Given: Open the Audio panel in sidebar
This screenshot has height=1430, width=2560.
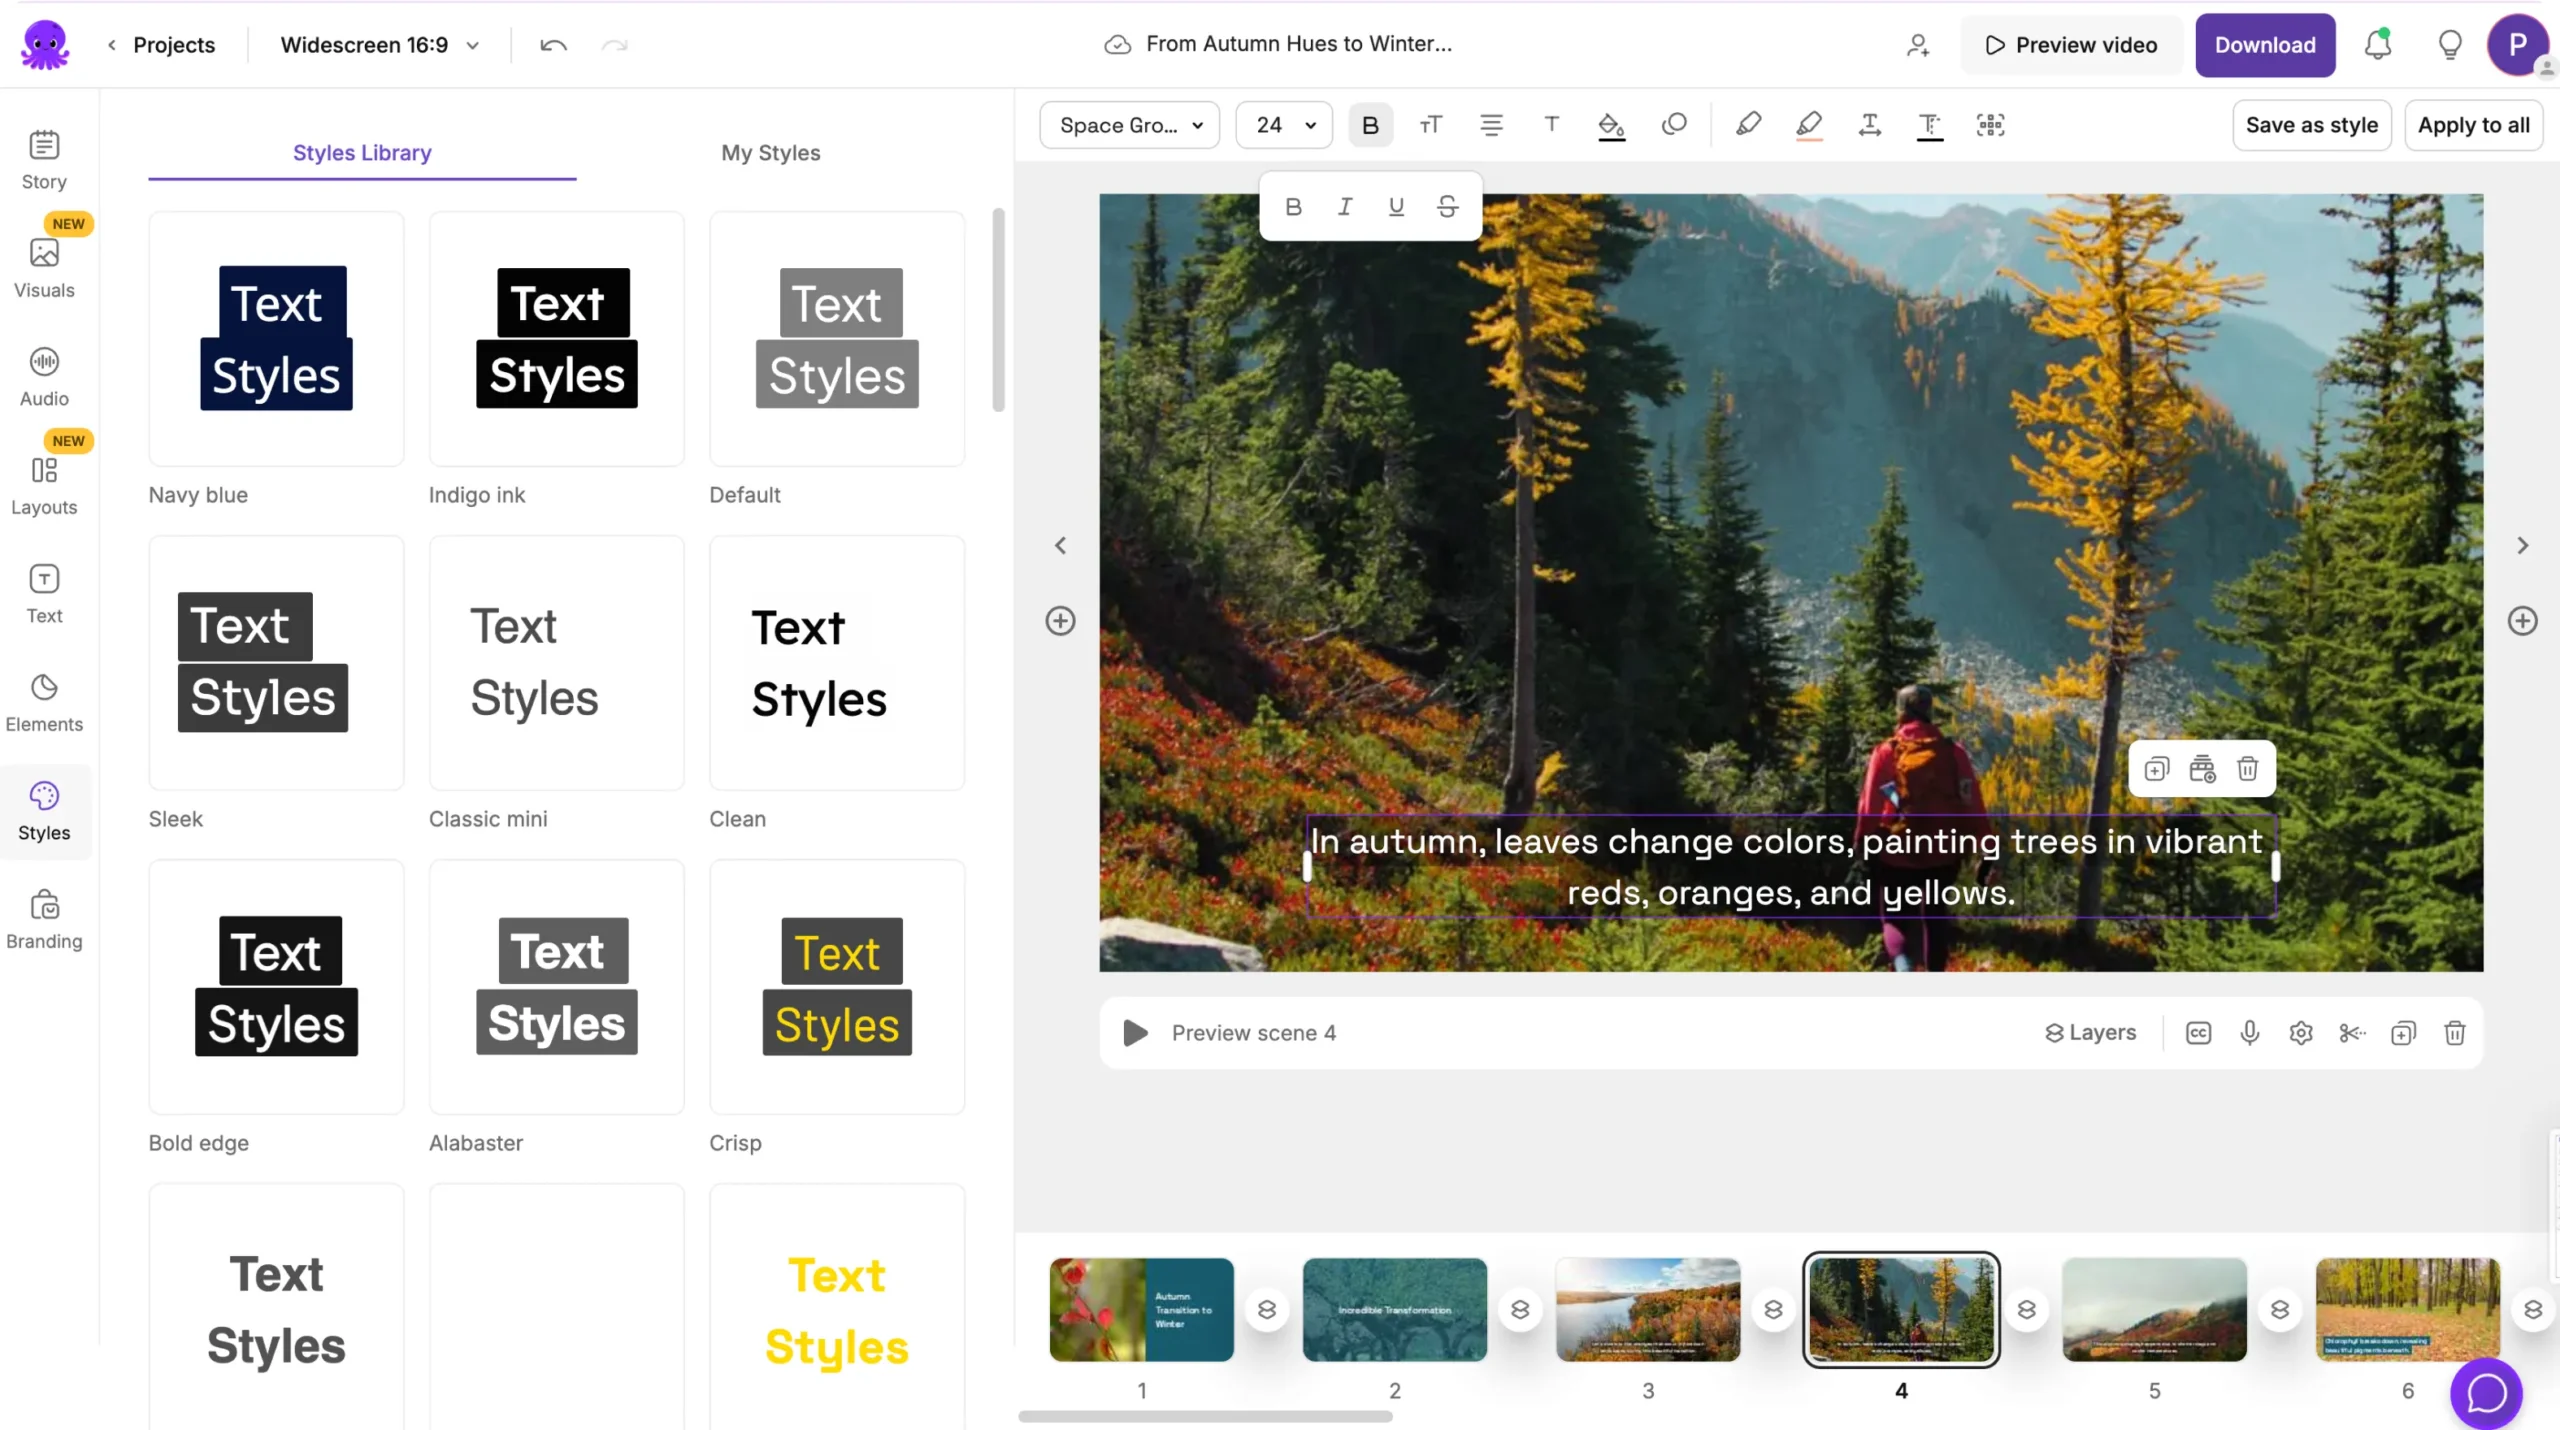Looking at the screenshot, I should tap(44, 375).
